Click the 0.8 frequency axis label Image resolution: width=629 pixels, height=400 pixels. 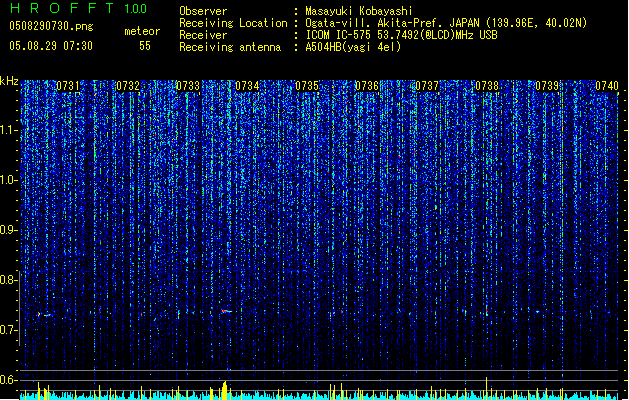click(x=8, y=280)
